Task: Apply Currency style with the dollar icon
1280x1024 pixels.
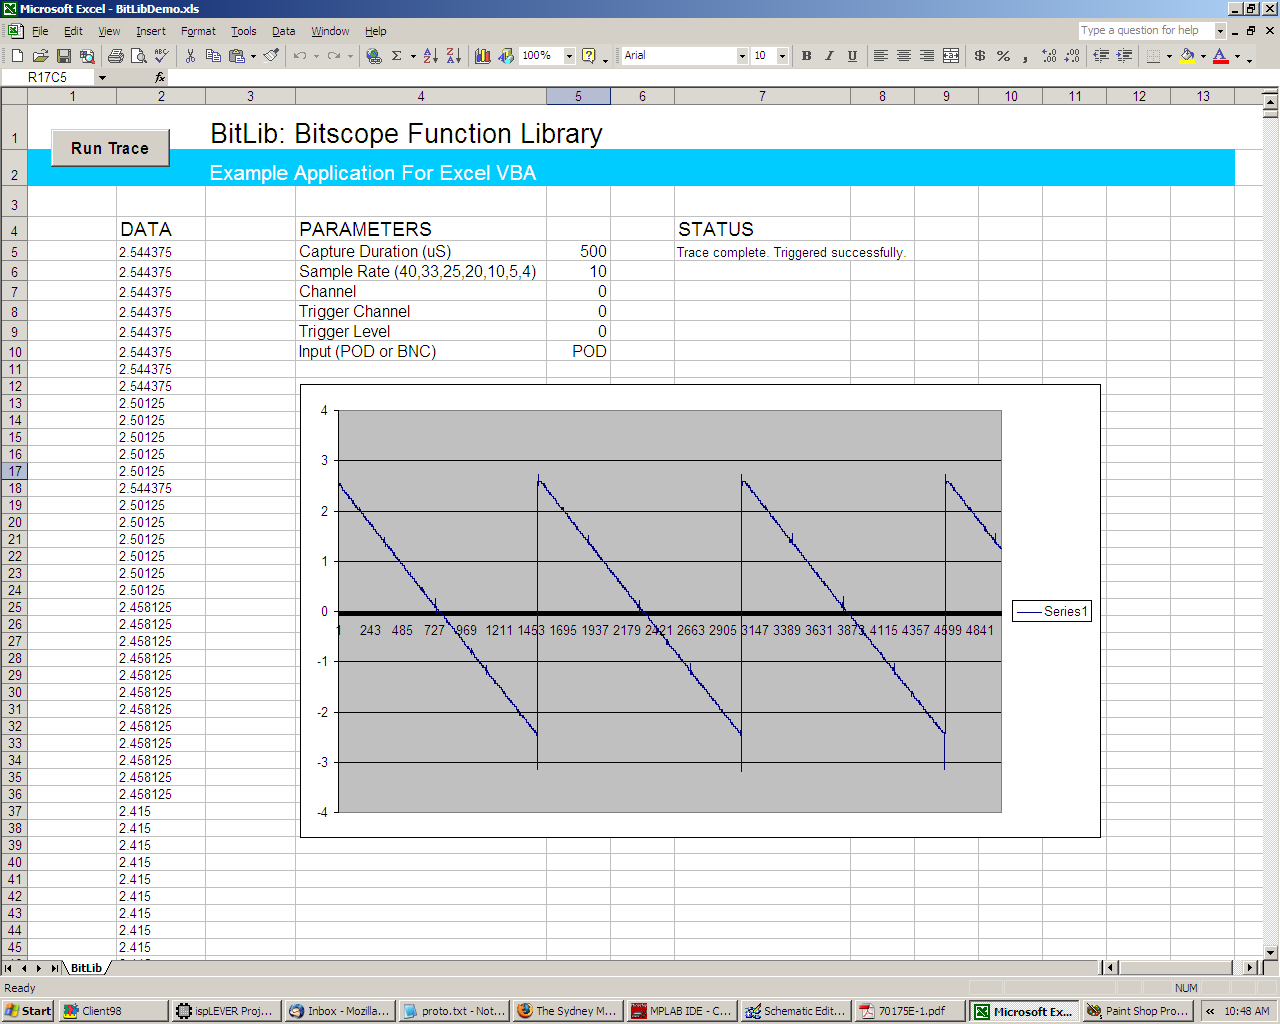Action: click(980, 56)
